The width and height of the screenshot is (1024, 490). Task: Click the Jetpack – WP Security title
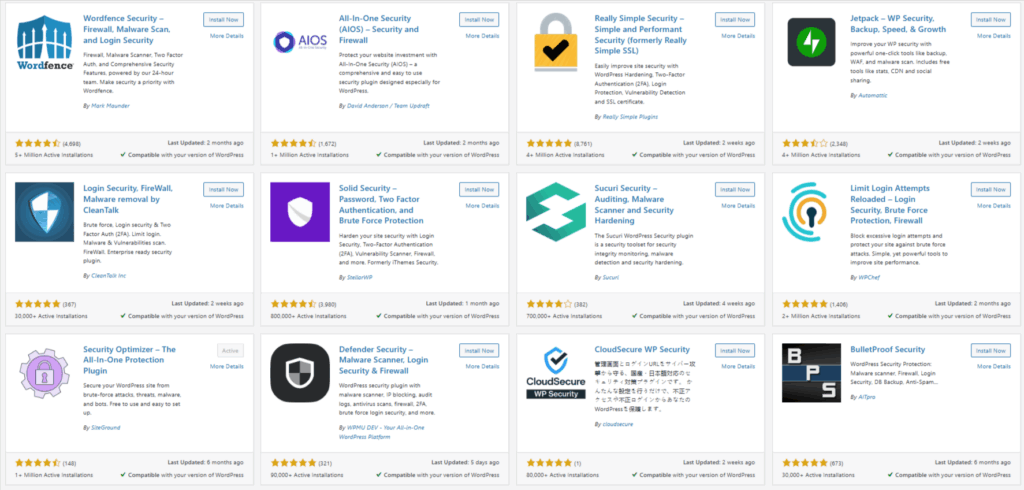[x=898, y=24]
